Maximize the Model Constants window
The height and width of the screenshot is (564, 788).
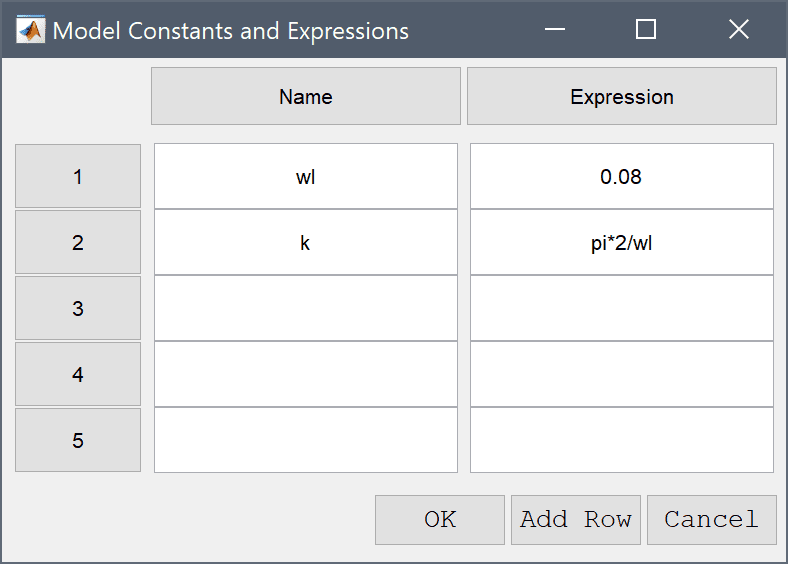(x=645, y=29)
